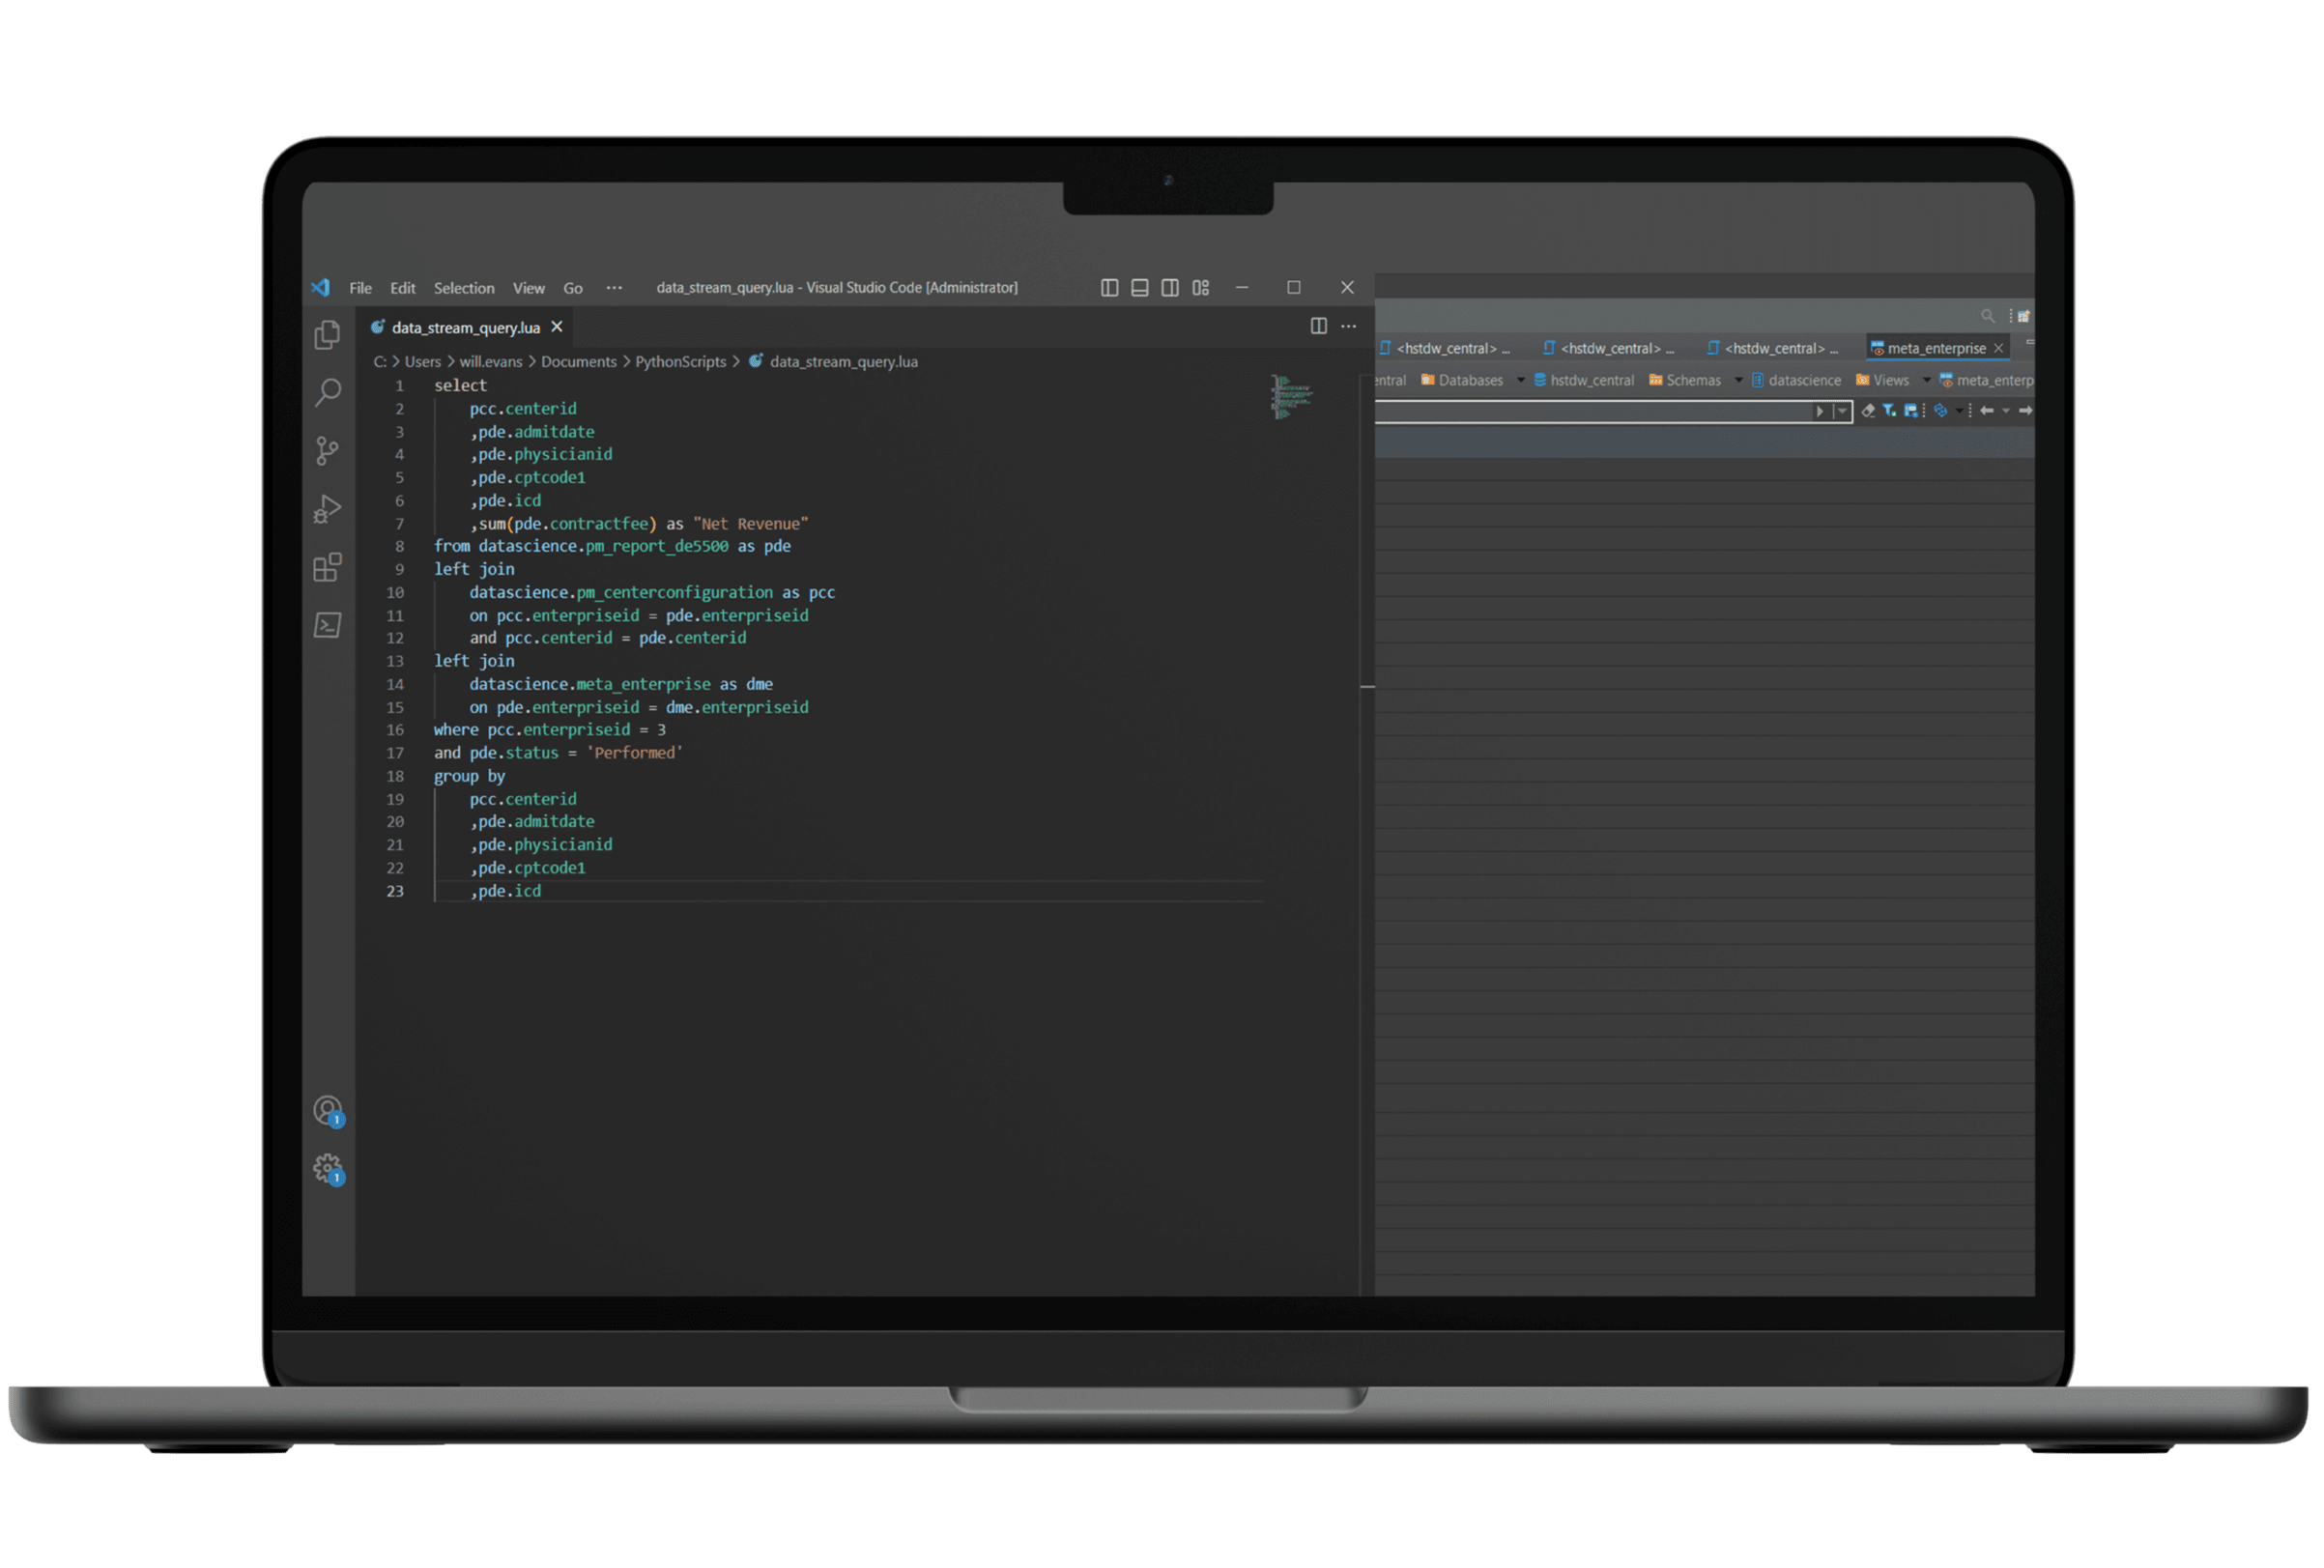Viewport: 2324px width, 1568px height.
Task: Open the Run and Debug view
Action: tap(327, 509)
